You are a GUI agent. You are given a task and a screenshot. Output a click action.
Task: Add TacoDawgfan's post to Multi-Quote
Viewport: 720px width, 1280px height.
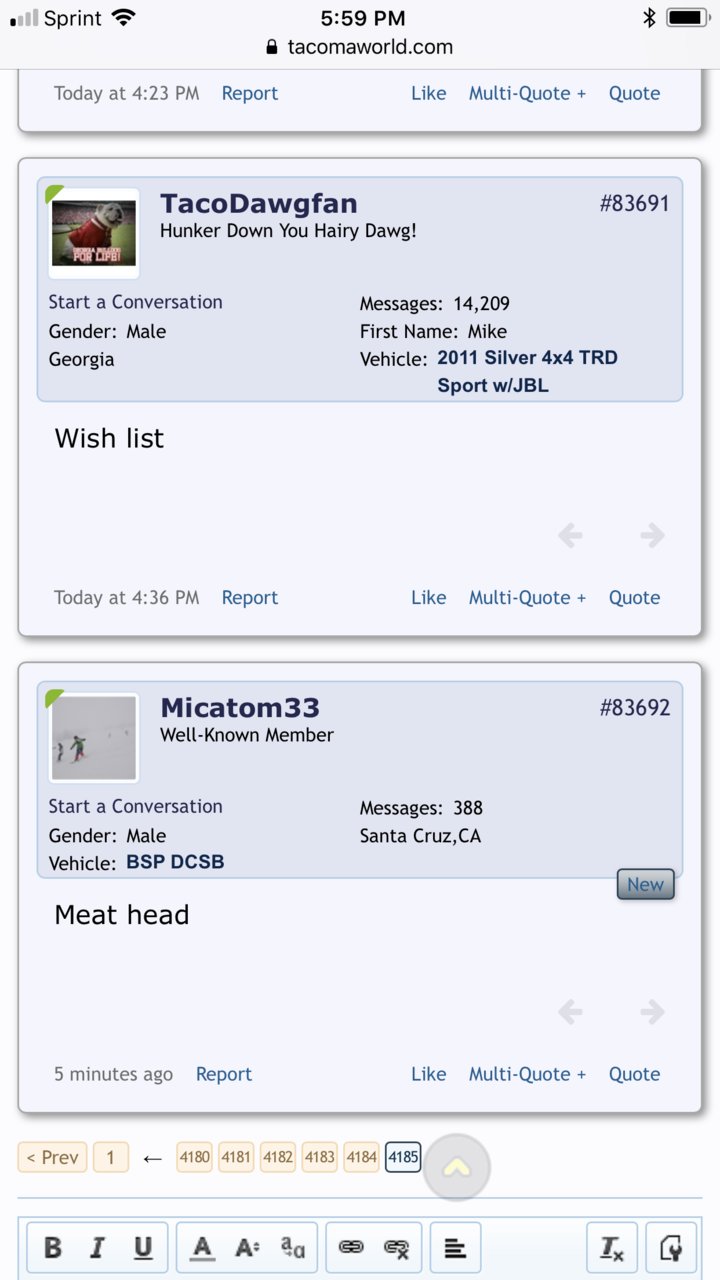click(x=527, y=598)
